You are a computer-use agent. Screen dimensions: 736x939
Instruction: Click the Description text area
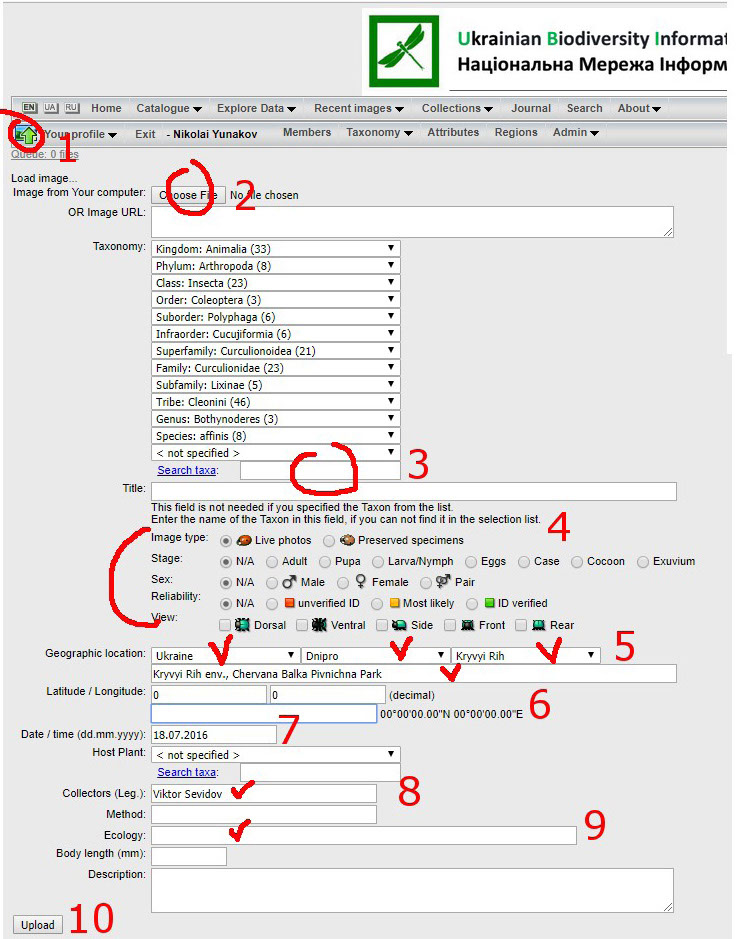coord(412,890)
